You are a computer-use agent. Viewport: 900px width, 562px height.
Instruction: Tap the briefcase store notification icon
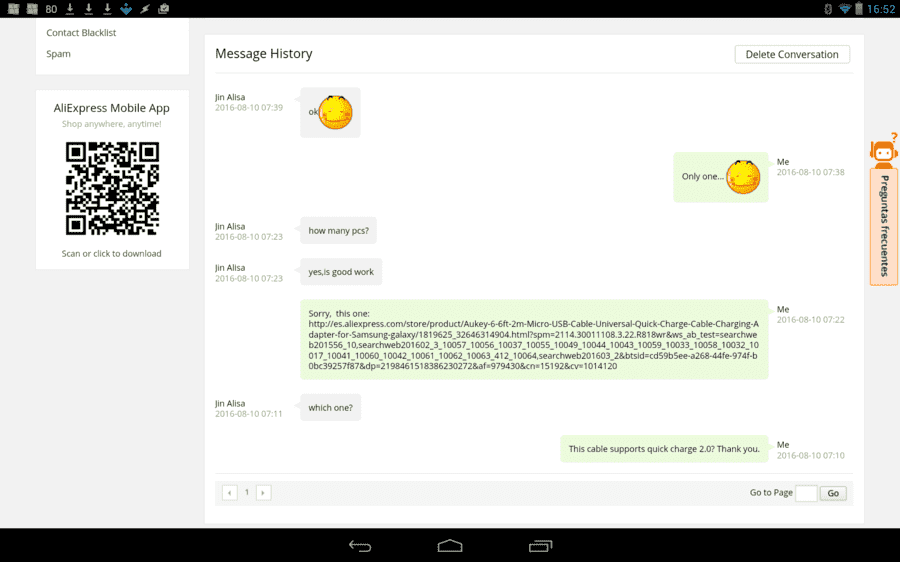[164, 9]
